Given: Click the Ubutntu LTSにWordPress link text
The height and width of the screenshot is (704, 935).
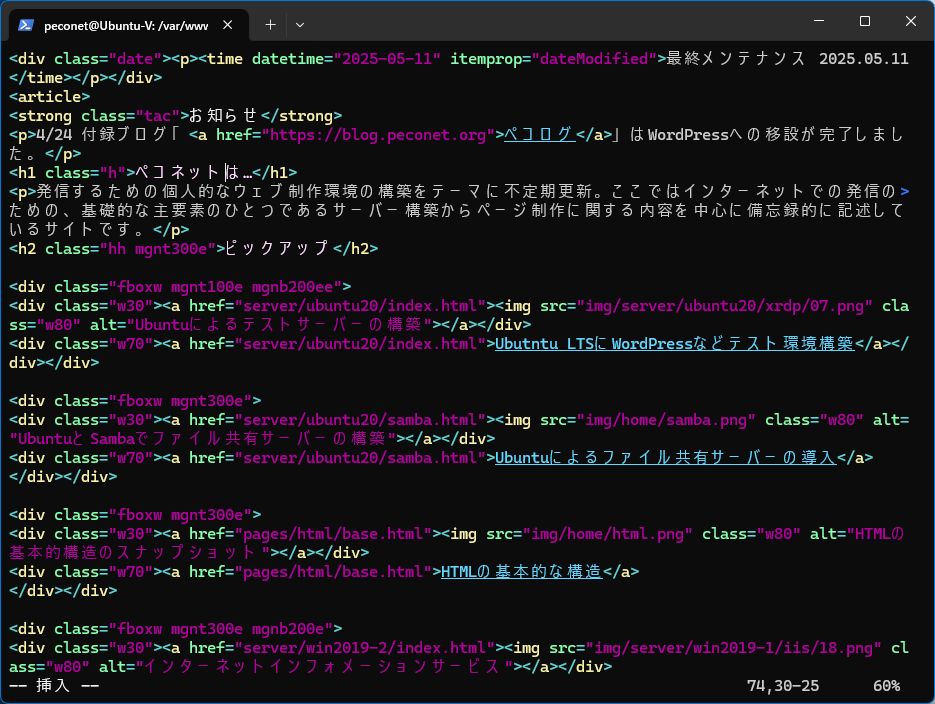Looking at the screenshot, I should click(674, 344).
